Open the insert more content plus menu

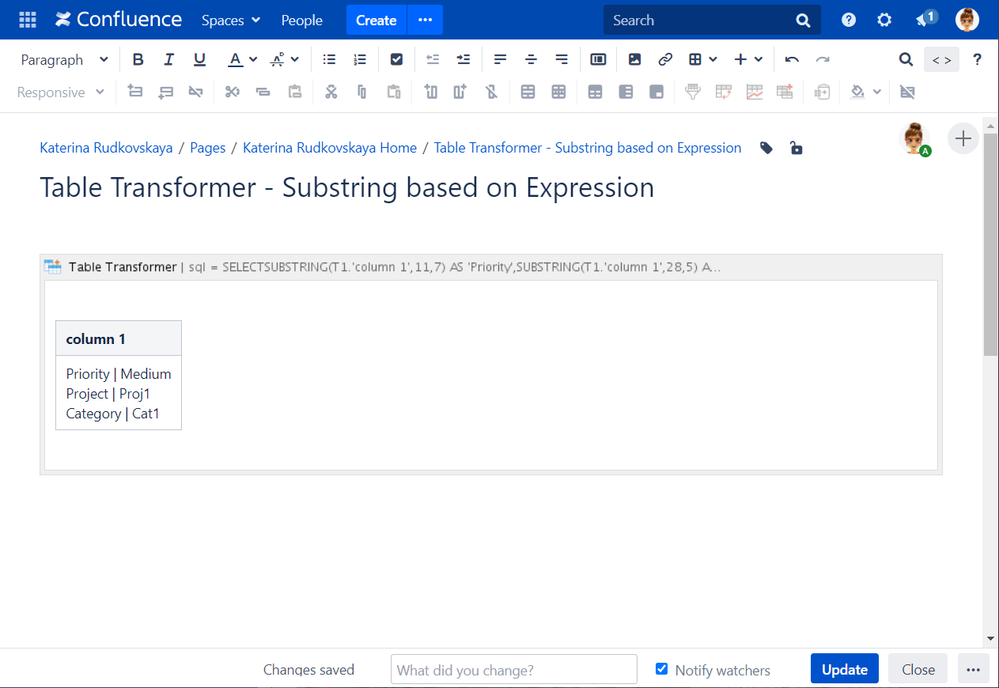[x=748, y=59]
